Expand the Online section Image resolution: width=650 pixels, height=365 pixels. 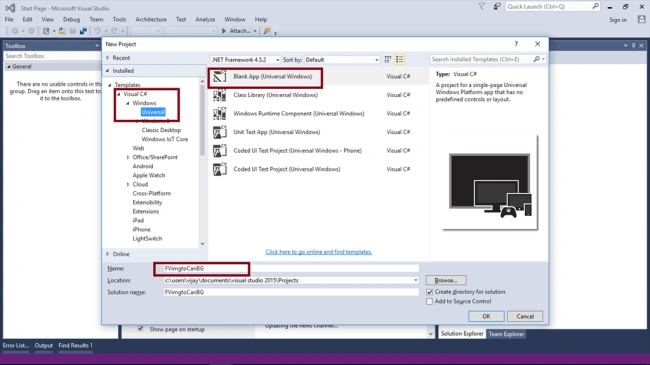click(x=108, y=254)
